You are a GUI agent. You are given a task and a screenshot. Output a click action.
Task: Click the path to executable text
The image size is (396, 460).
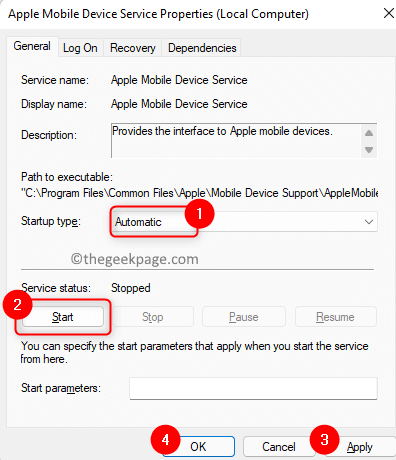click(199, 193)
